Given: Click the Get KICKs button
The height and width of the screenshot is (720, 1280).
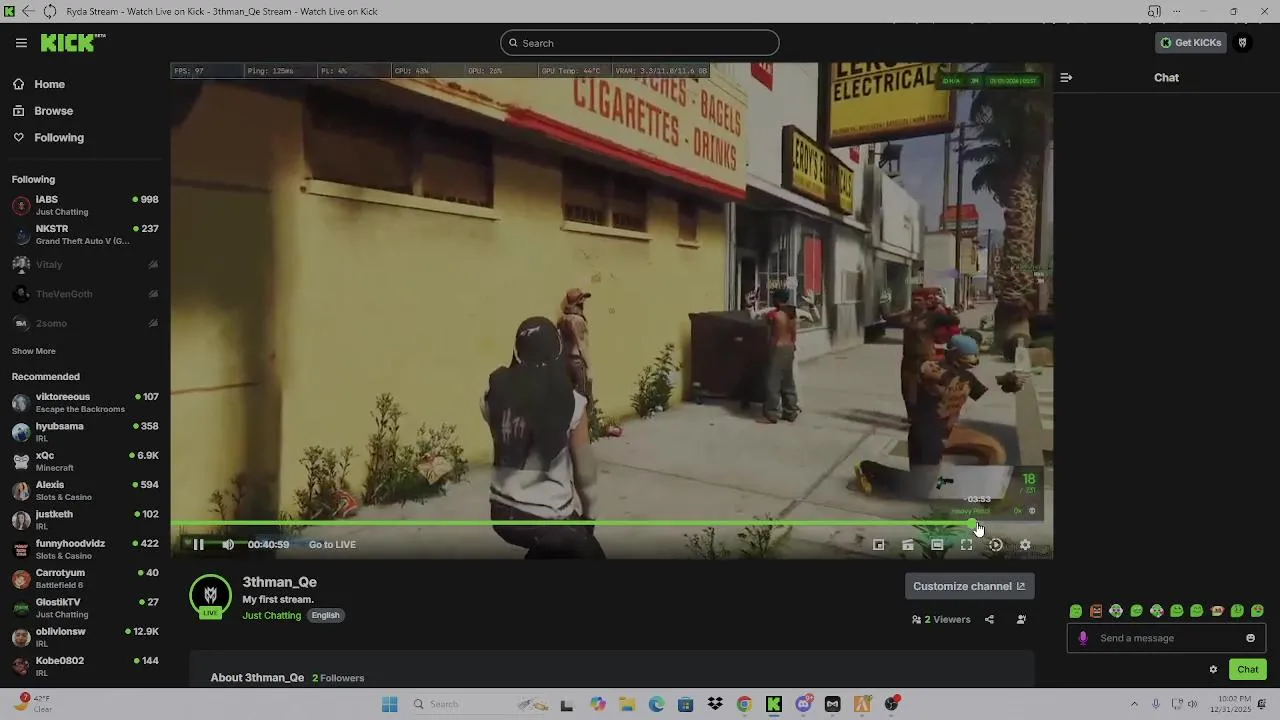Looking at the screenshot, I should pyautogui.click(x=1191, y=43).
